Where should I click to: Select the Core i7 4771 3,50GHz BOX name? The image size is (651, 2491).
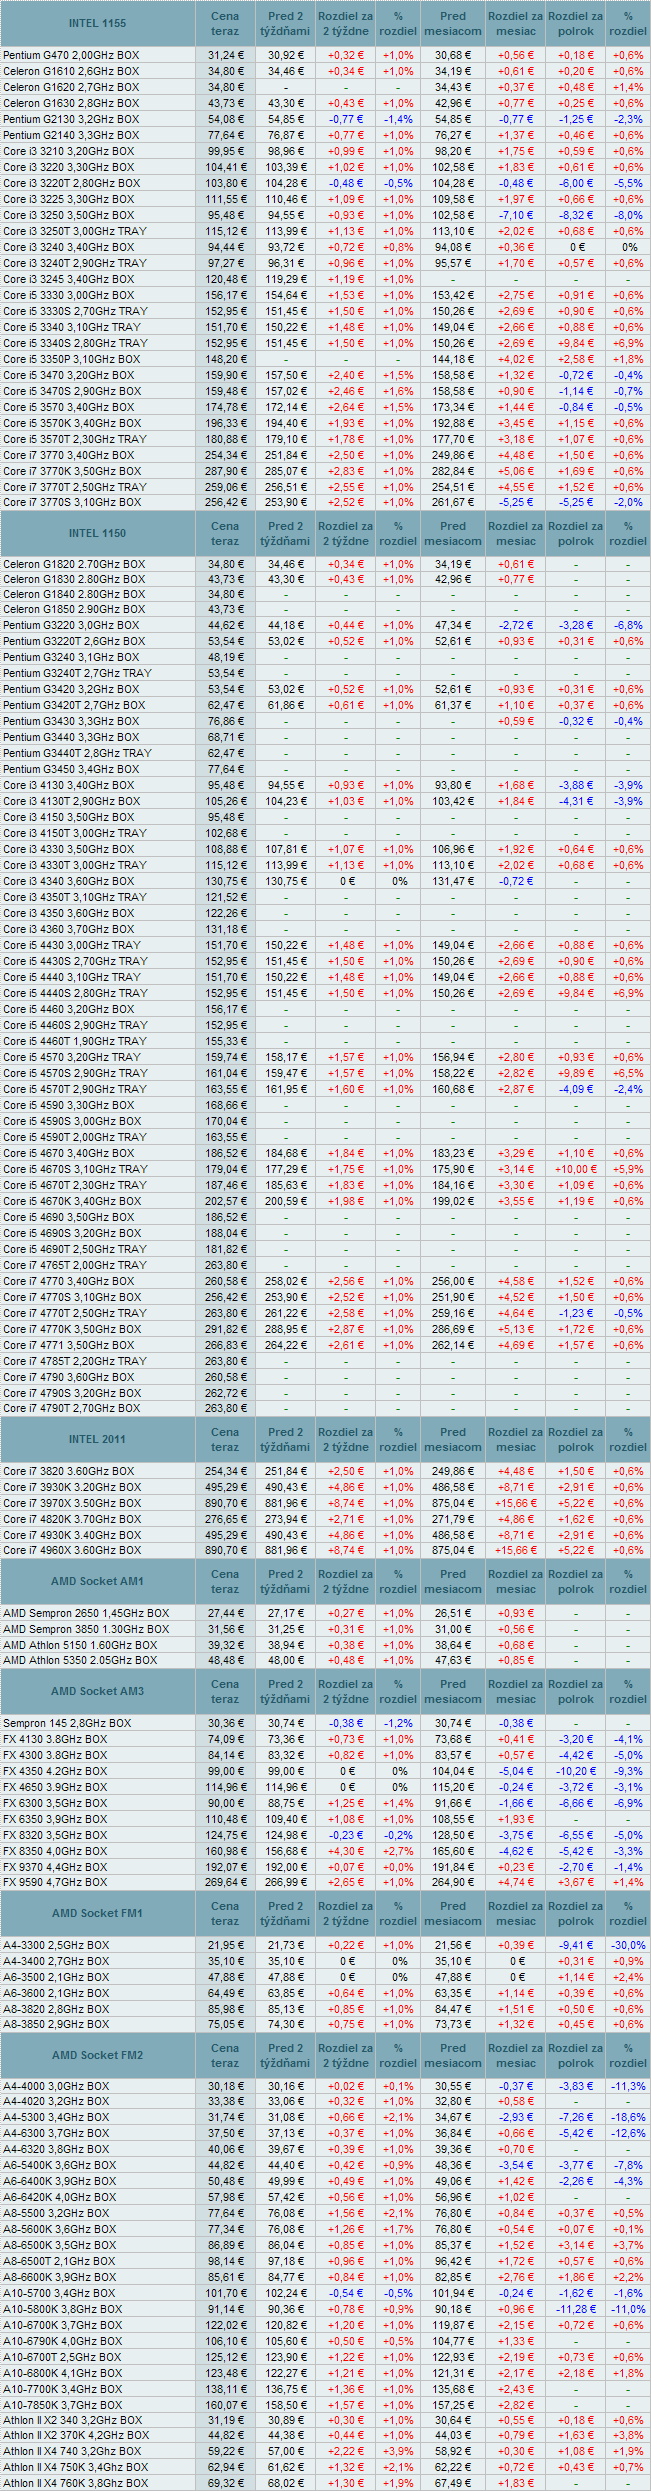68,1345
